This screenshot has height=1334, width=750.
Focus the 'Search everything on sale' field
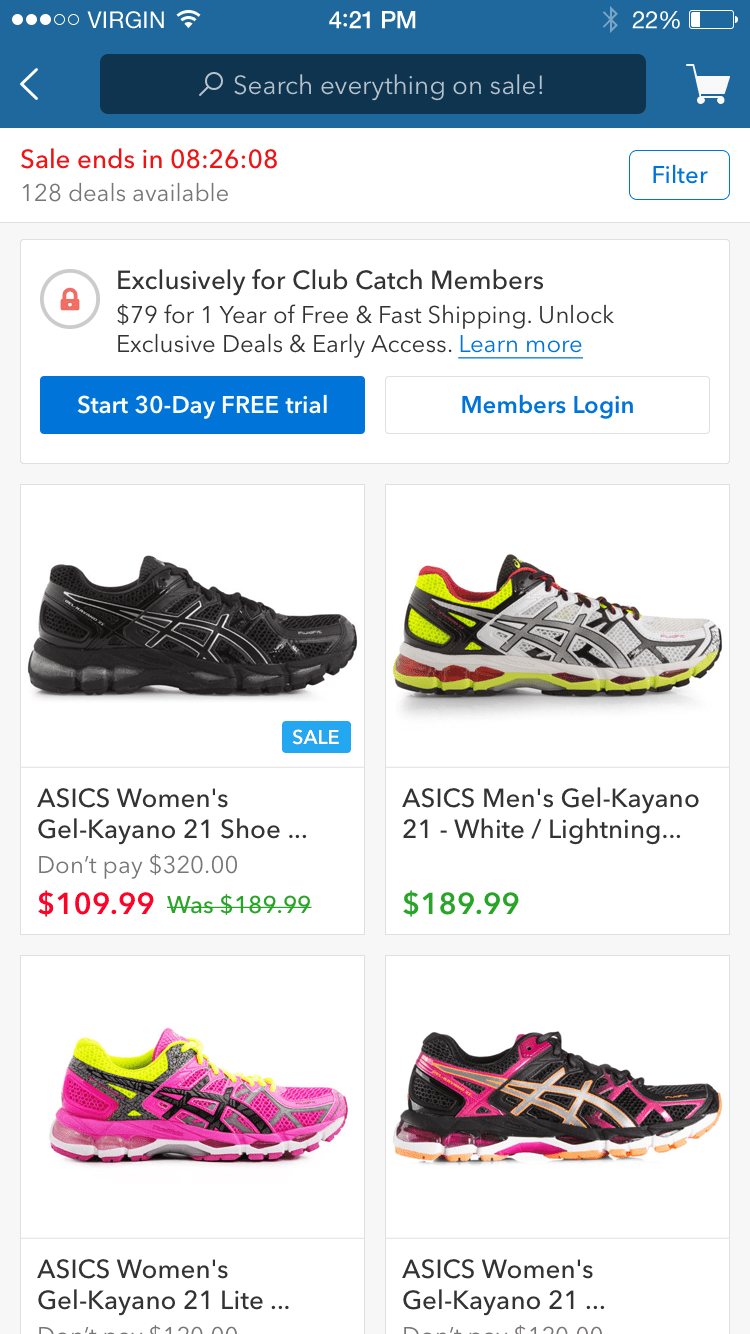tap(388, 85)
